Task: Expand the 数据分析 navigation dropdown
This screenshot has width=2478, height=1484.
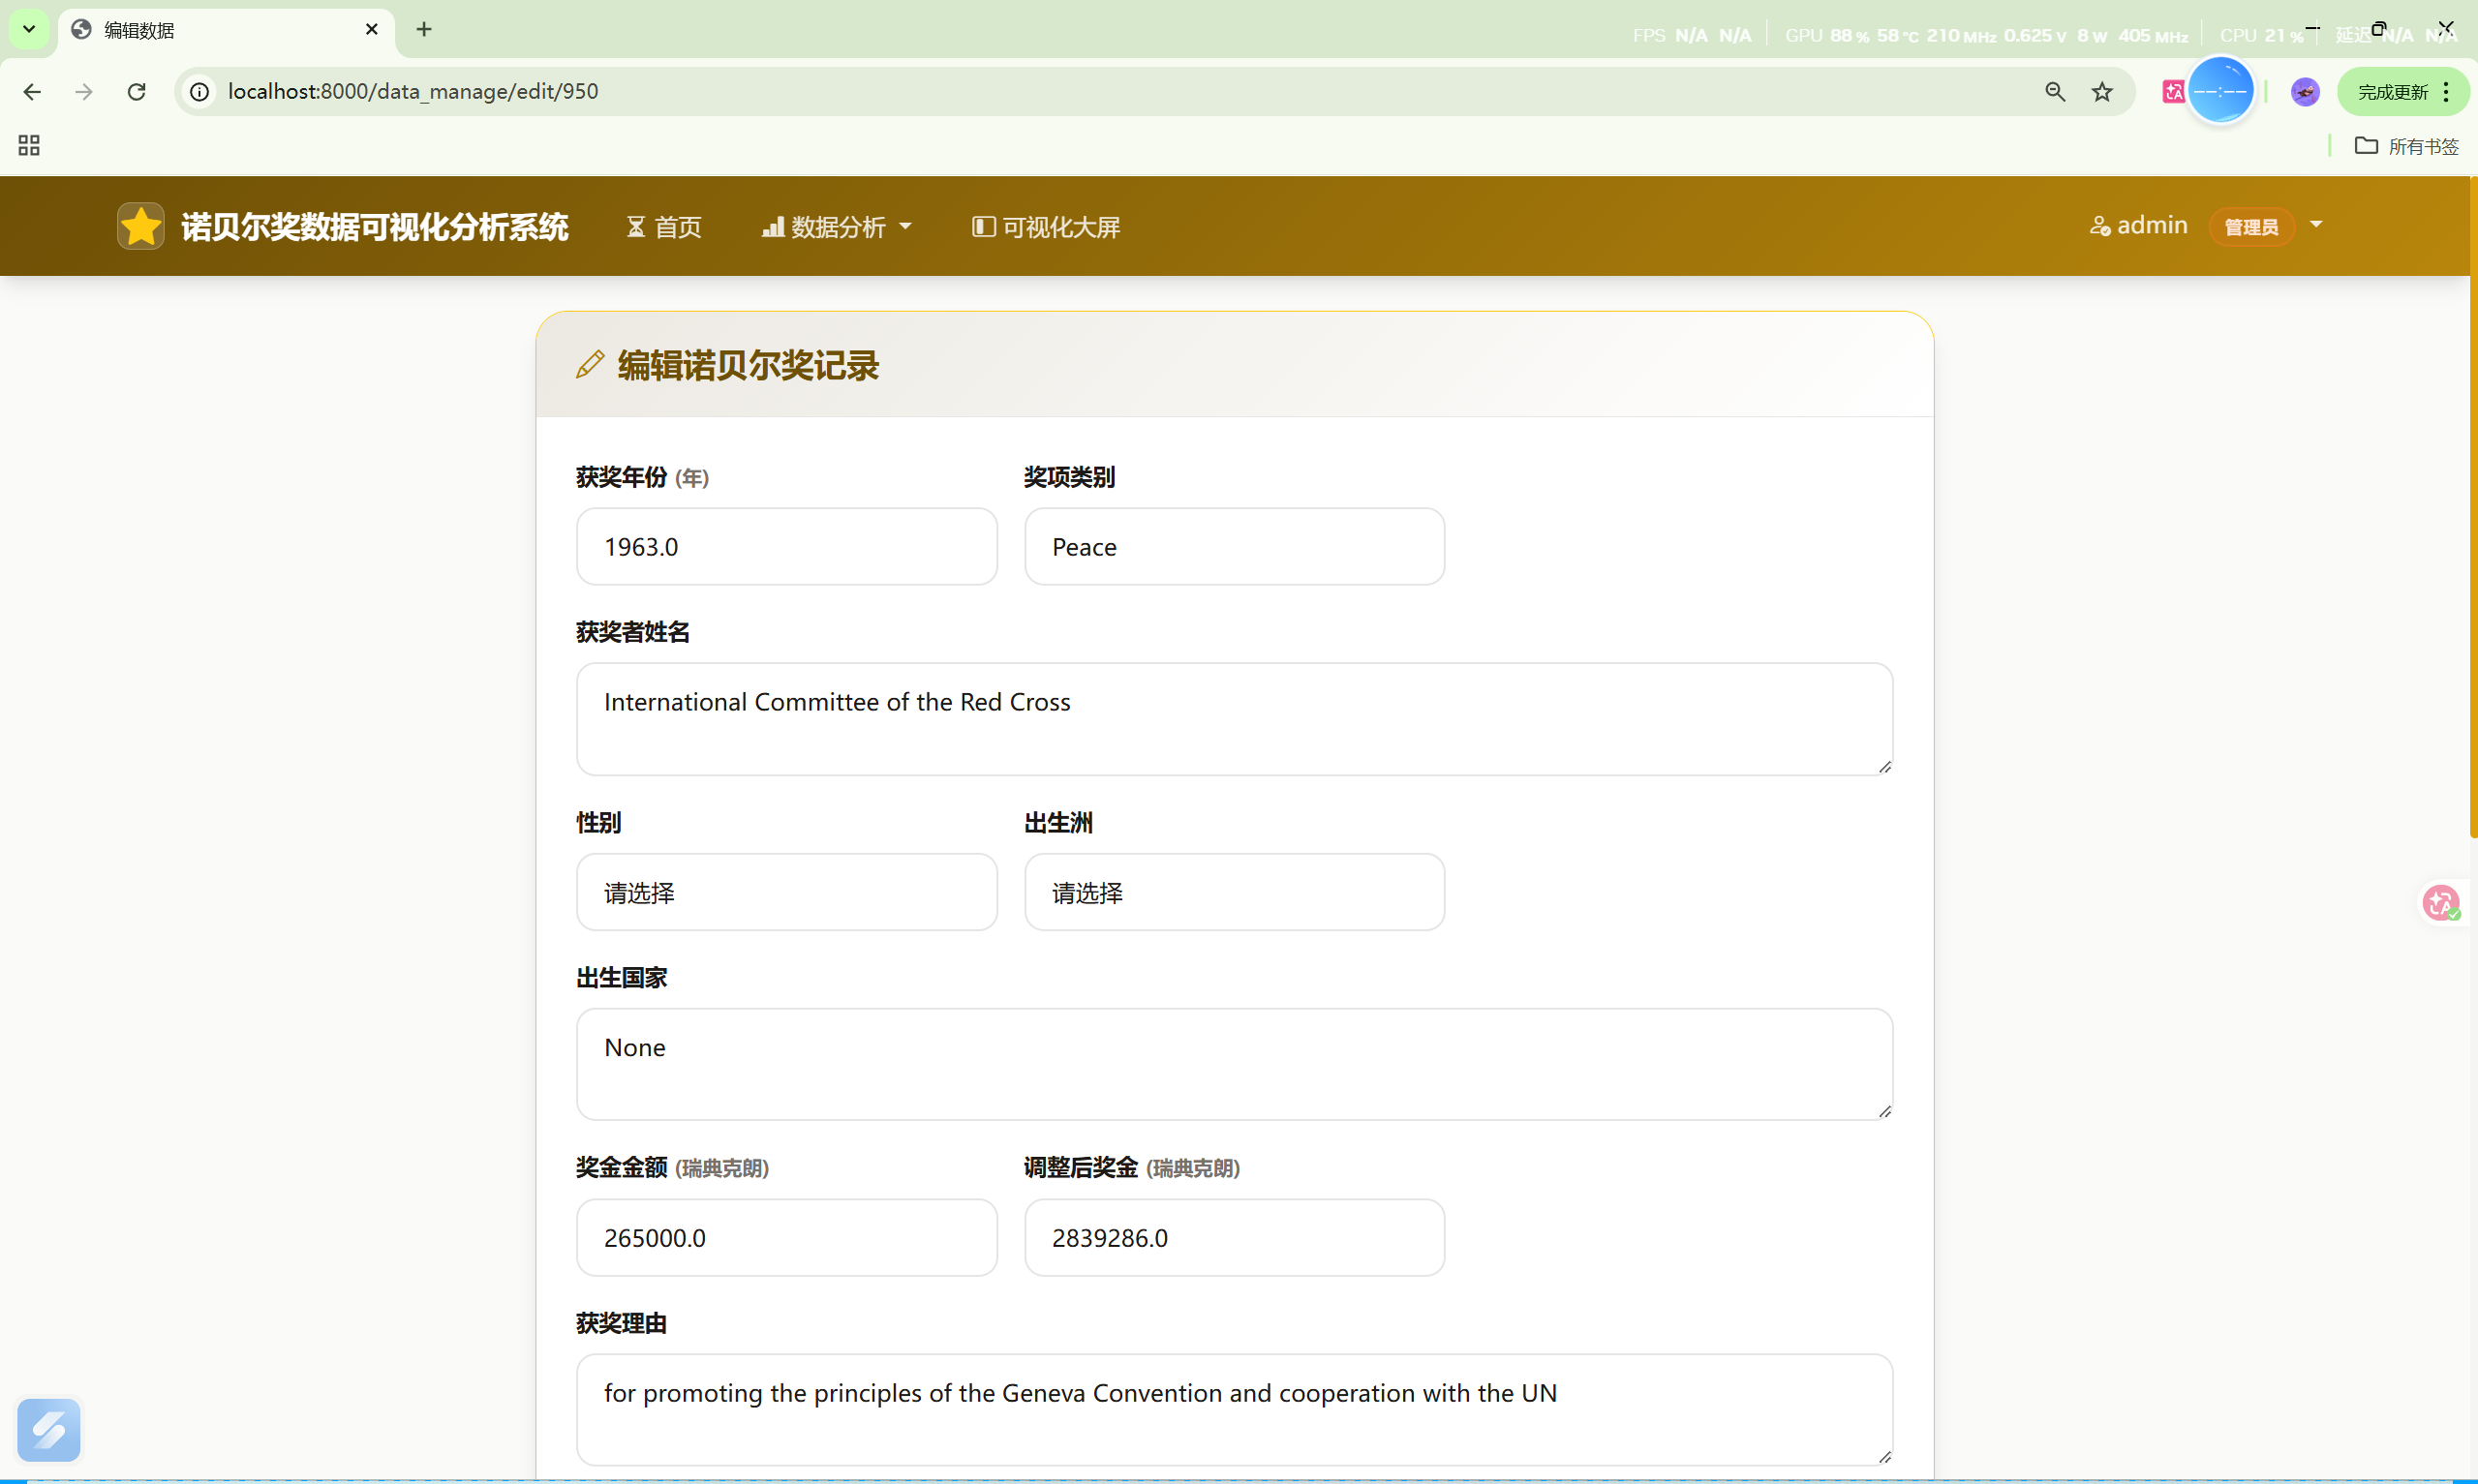Action: coord(836,227)
